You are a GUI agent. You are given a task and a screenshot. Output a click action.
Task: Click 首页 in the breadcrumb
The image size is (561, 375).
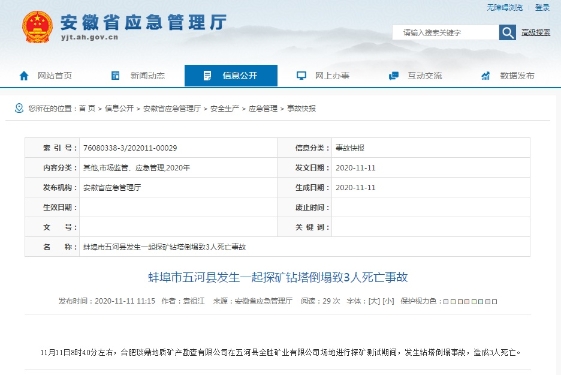coord(87,108)
